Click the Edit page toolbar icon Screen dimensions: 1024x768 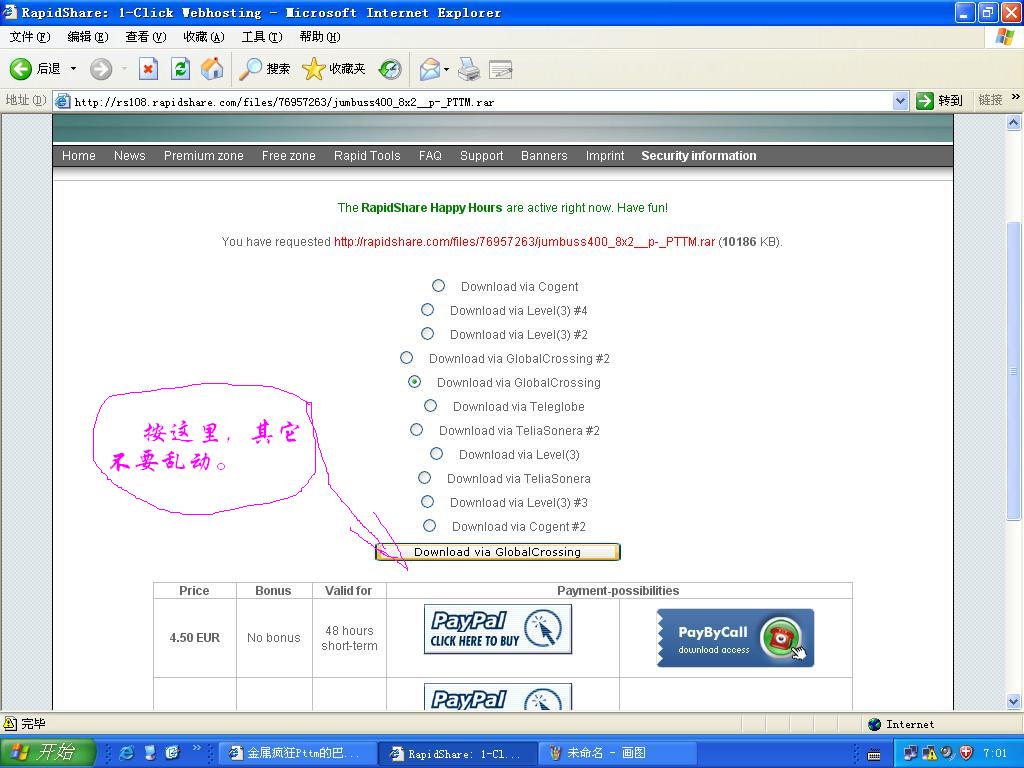click(500, 69)
